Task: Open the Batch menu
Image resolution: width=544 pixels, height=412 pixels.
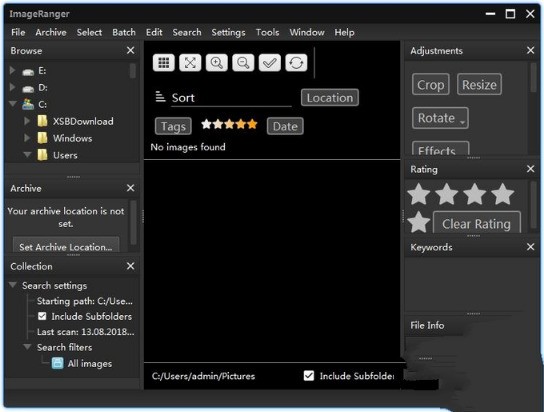Action: click(124, 32)
